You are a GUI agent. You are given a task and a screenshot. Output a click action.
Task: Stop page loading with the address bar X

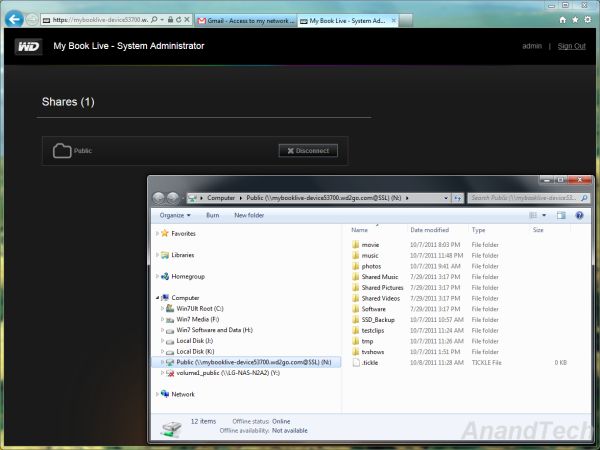tap(187, 20)
